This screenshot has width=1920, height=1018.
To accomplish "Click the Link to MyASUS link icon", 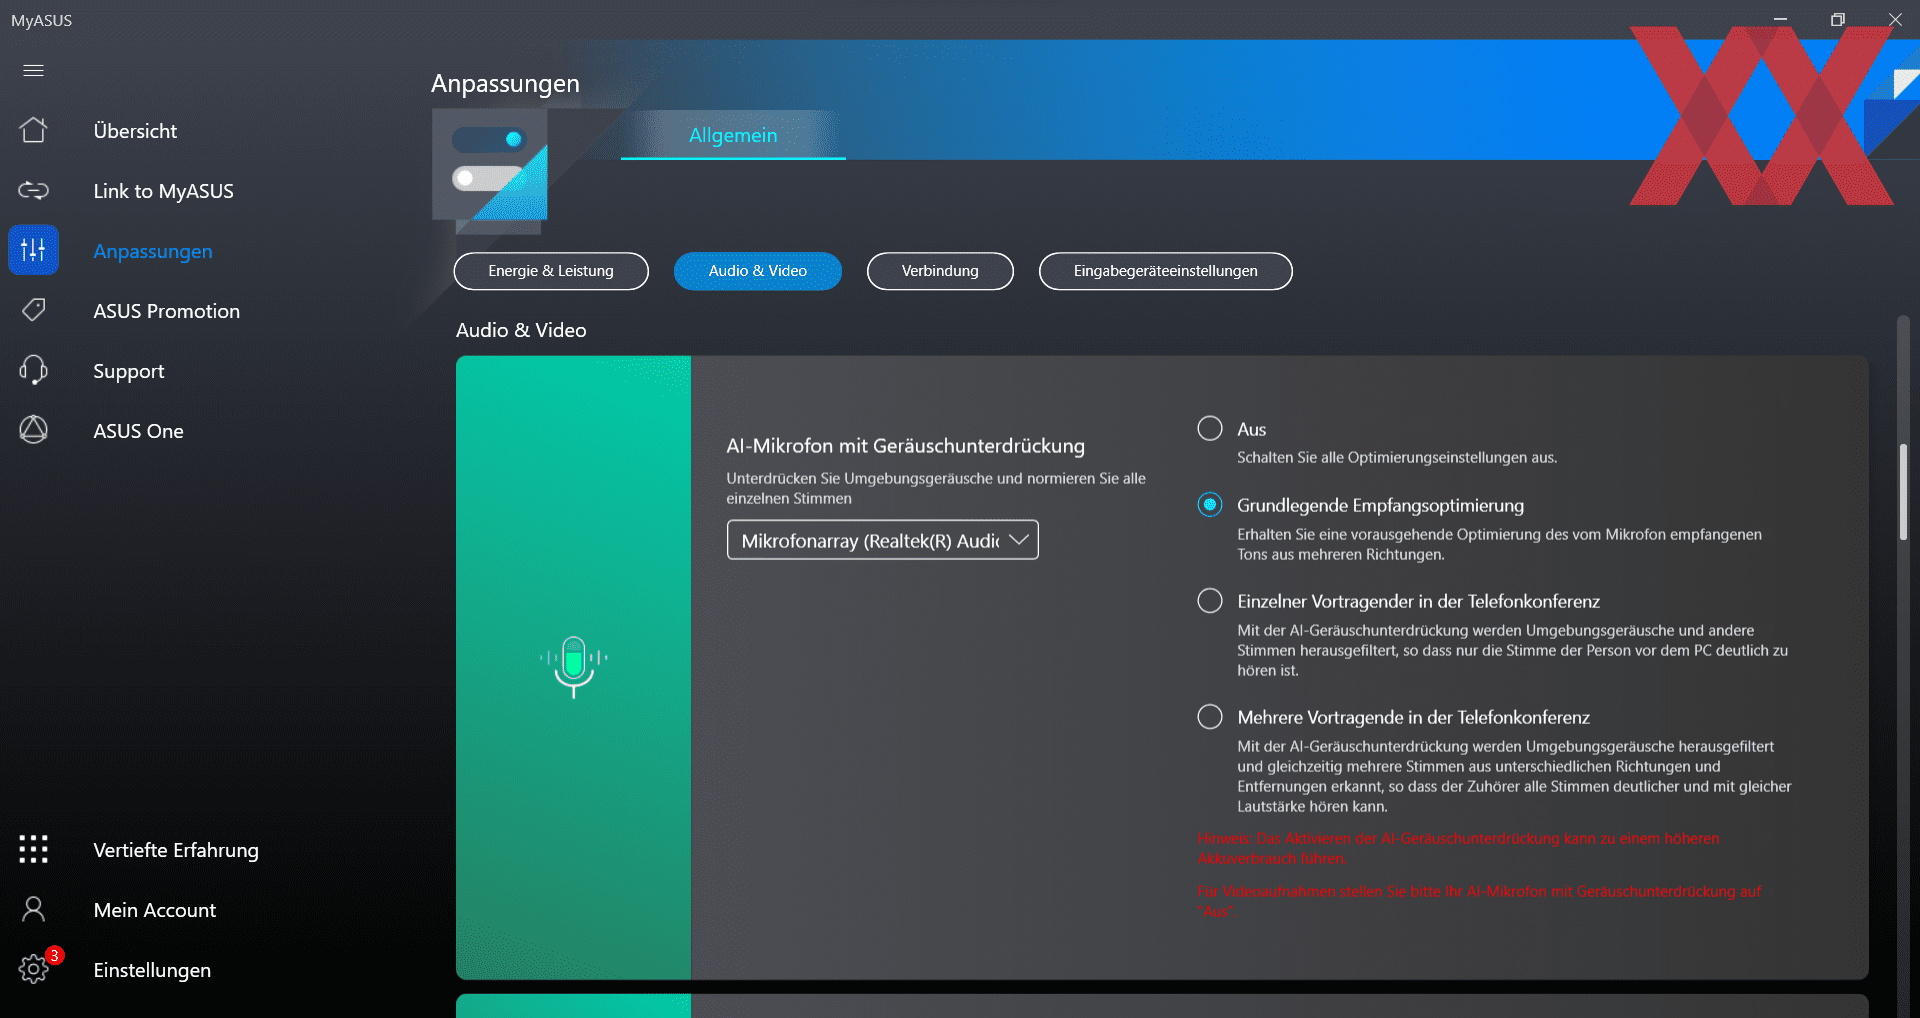I will [x=33, y=190].
